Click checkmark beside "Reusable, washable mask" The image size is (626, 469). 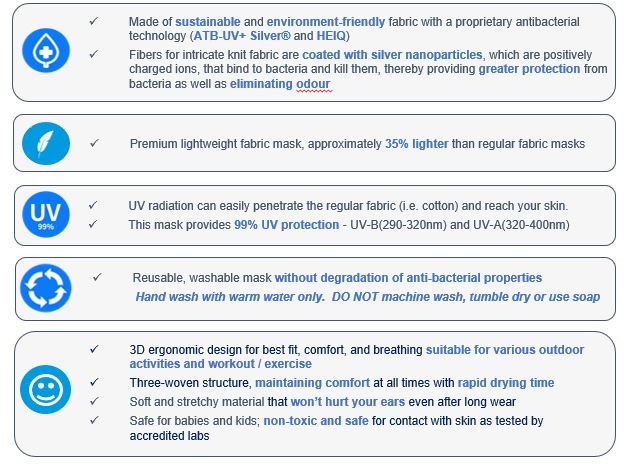[x=96, y=277]
